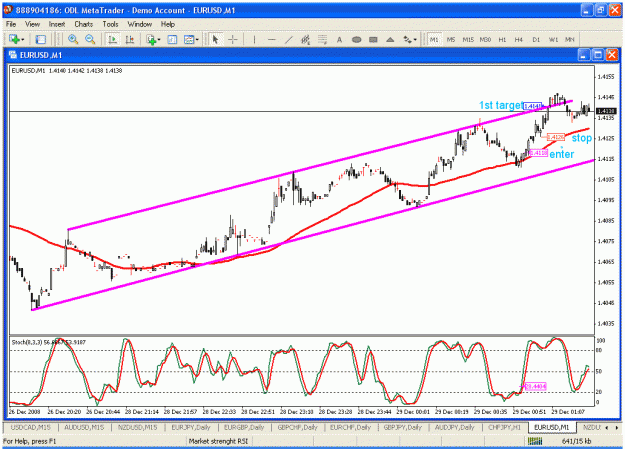Screen dimensions: 625x449
Task: Select the Cursor arrow tool
Action: click(216, 39)
